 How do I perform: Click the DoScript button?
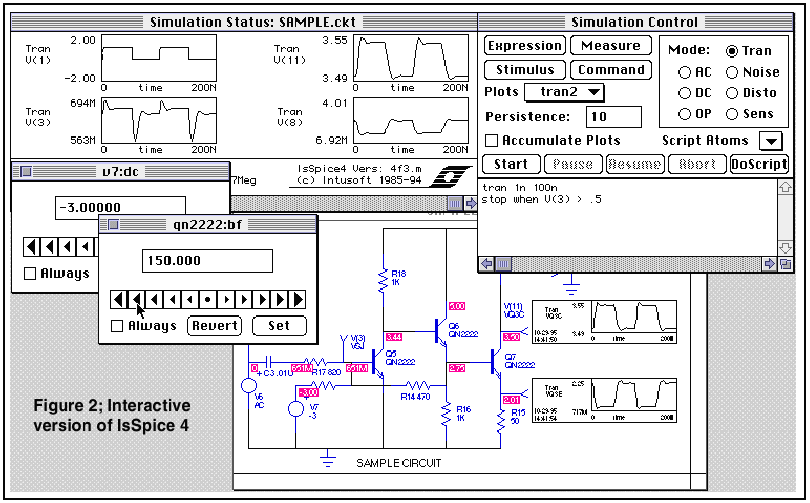(759, 164)
